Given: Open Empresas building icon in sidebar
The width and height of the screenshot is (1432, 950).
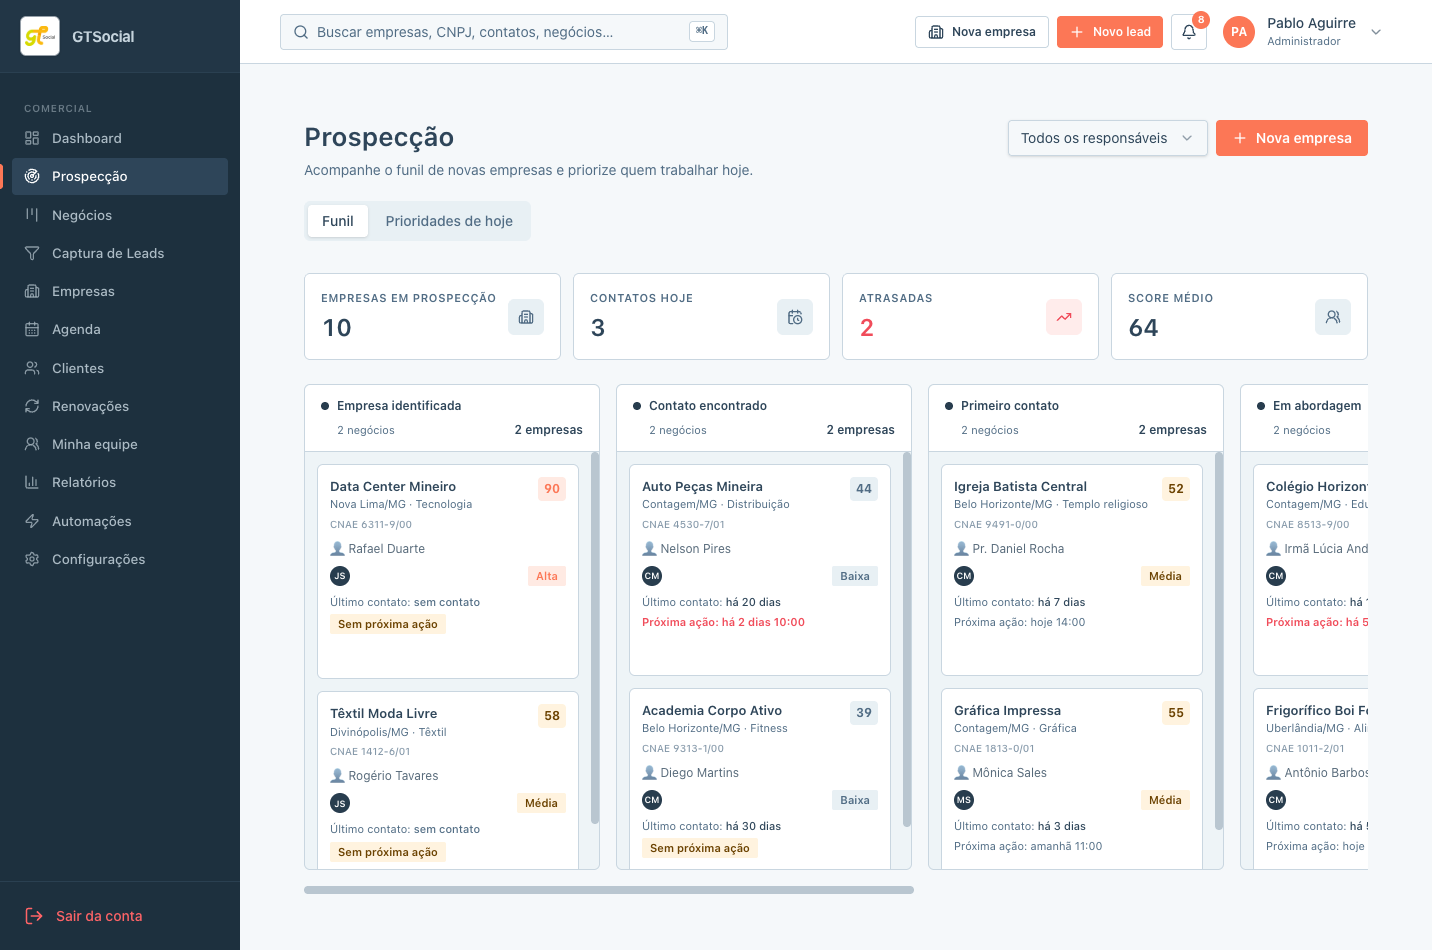Looking at the screenshot, I should point(32,291).
